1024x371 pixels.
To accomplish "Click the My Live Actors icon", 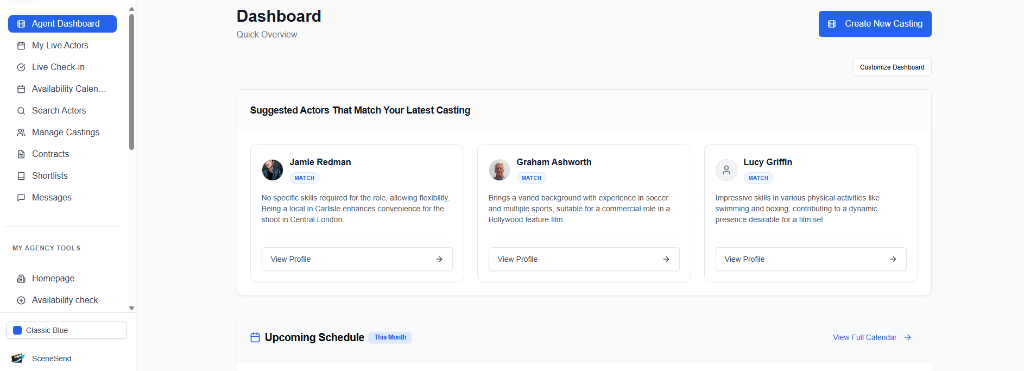I will [21, 46].
